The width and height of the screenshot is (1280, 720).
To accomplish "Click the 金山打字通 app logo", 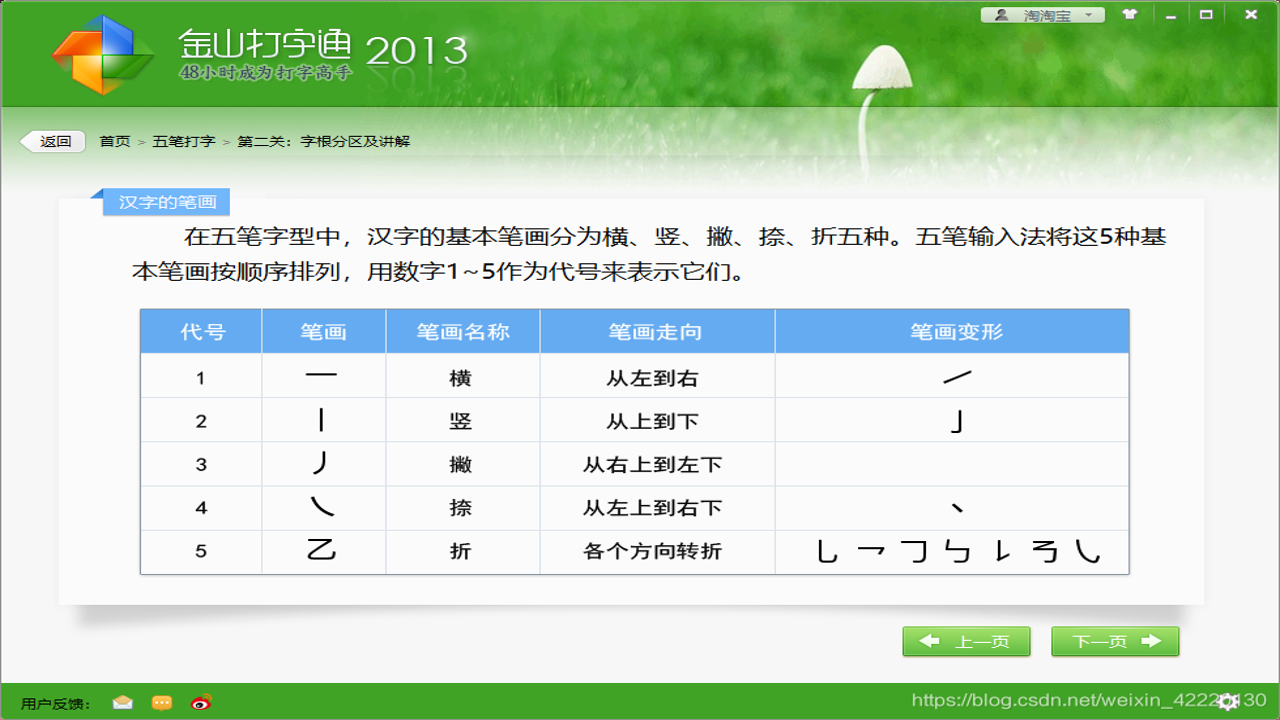I will [x=103, y=55].
